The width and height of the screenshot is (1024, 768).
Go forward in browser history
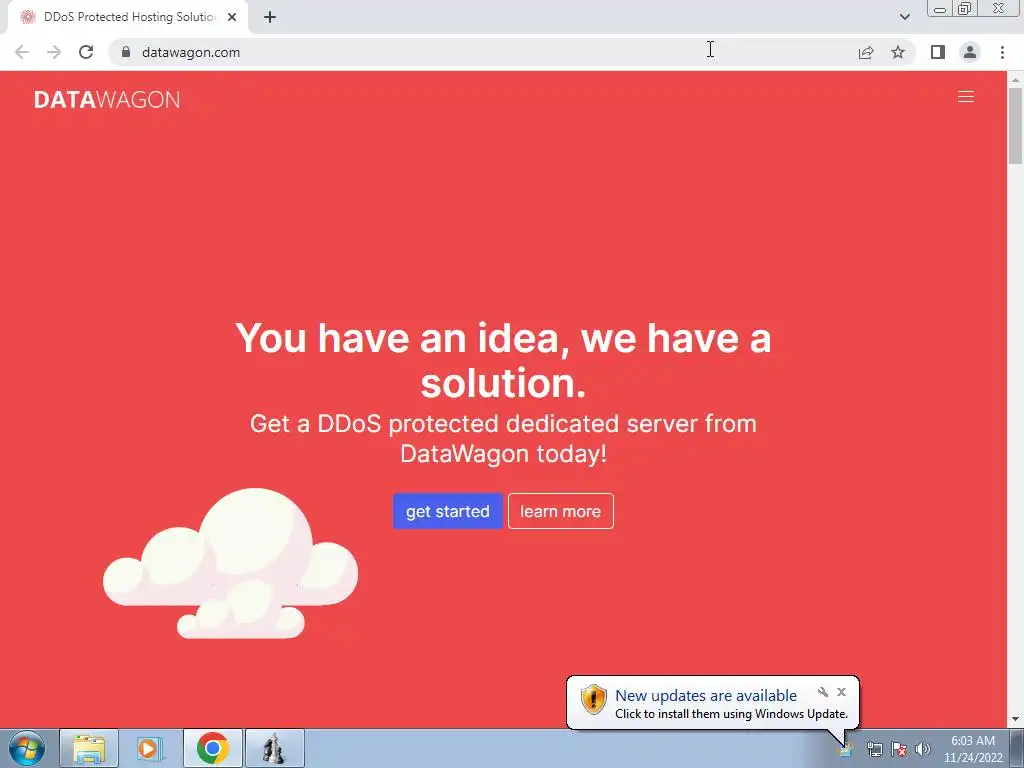[x=54, y=52]
